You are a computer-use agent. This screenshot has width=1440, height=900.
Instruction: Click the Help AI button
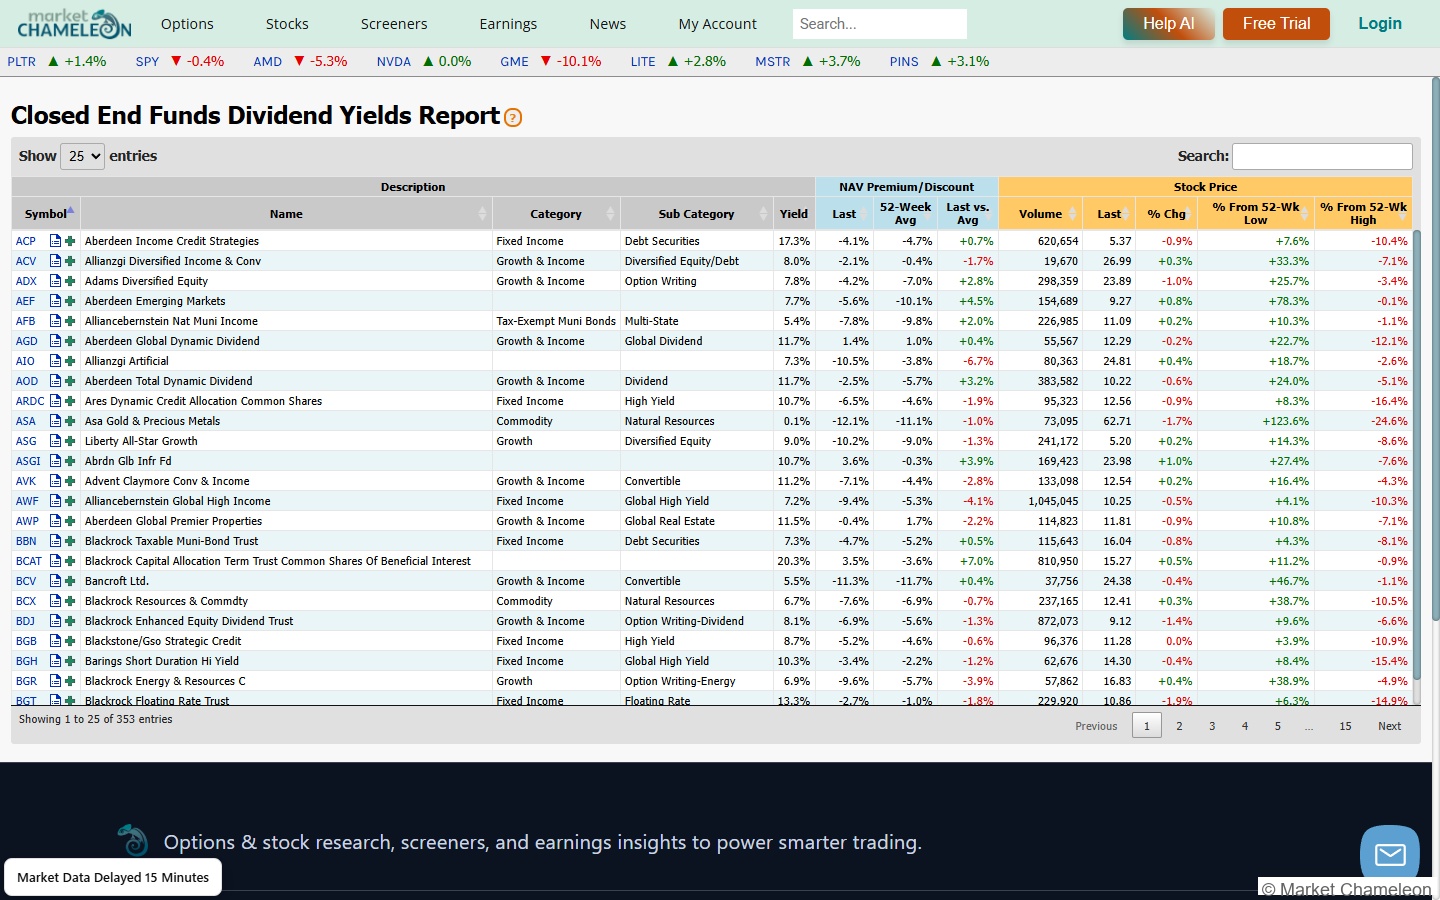pos(1168,24)
